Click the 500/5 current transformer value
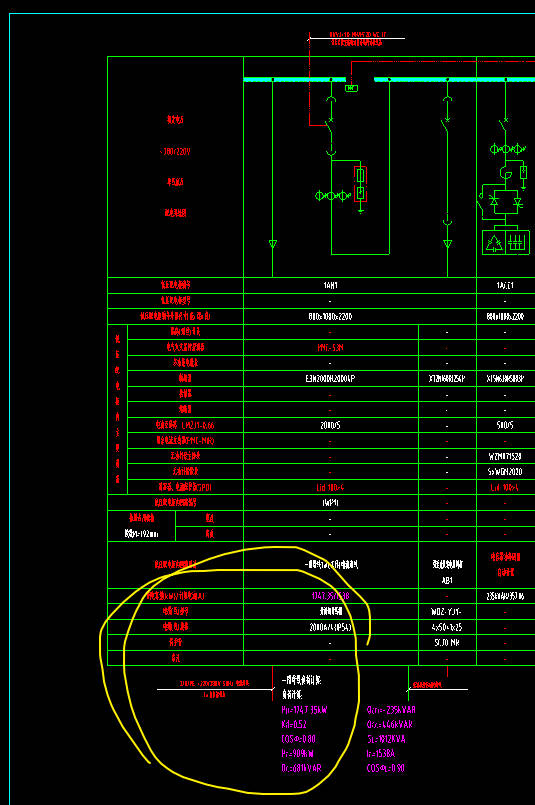This screenshot has width=535, height=805. click(x=505, y=426)
